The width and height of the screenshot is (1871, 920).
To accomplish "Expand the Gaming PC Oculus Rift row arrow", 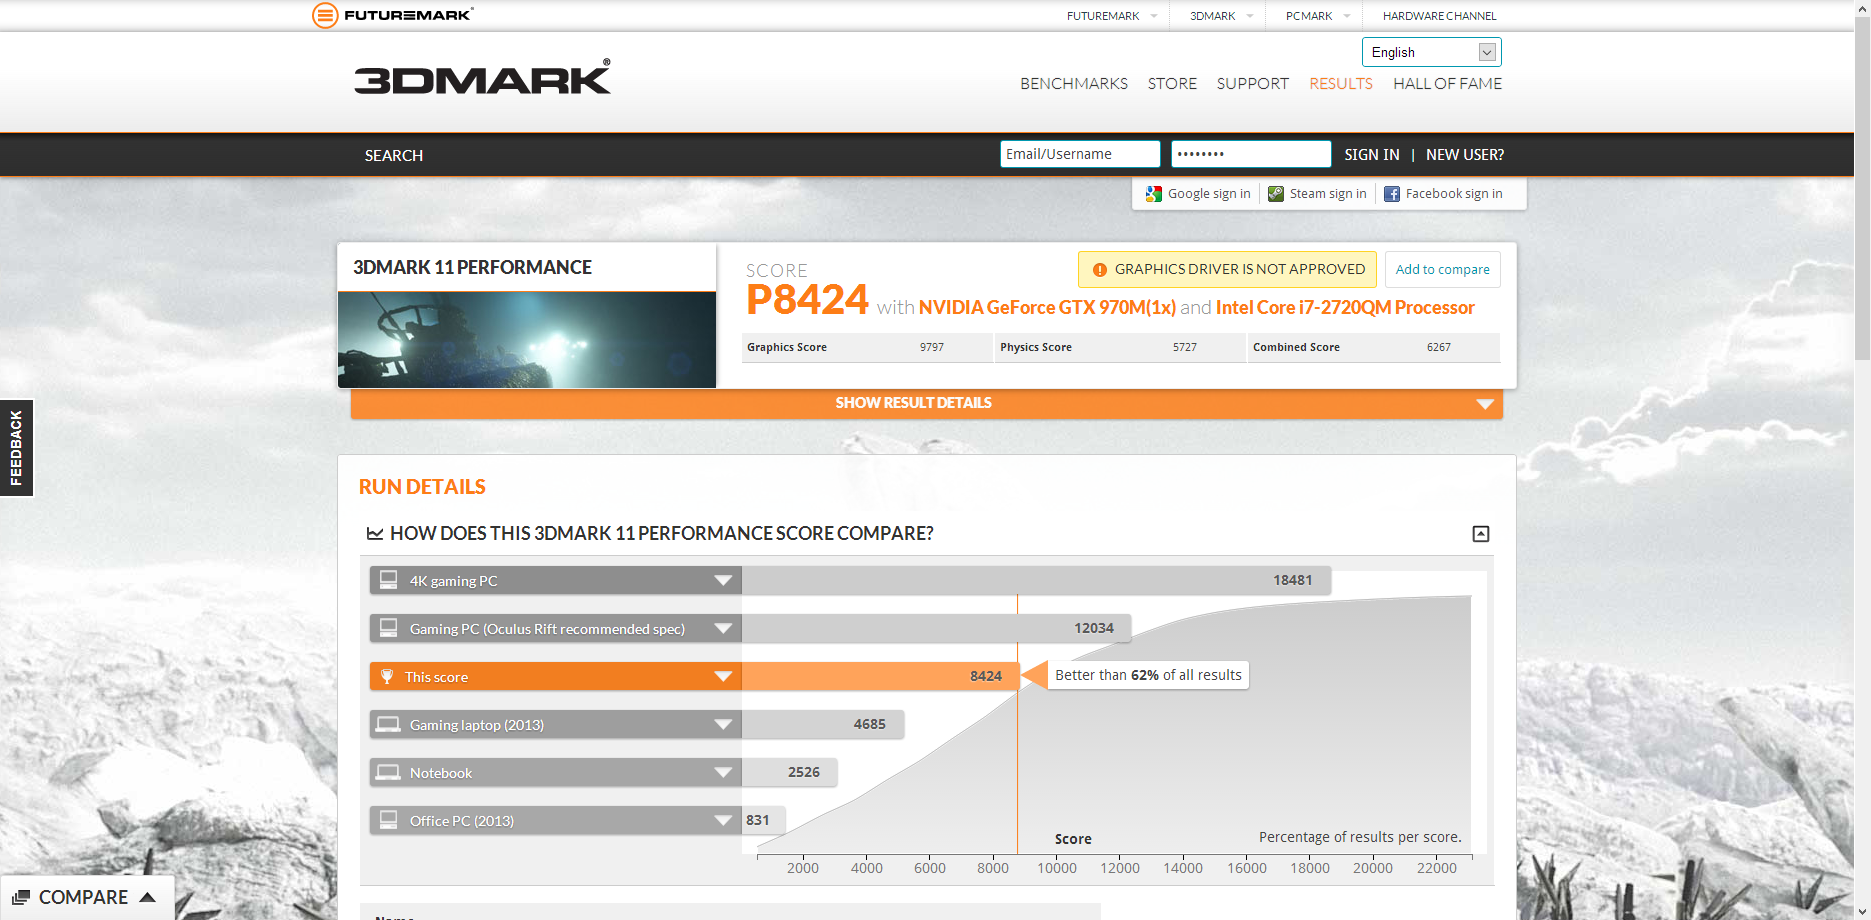I will tap(723, 628).
